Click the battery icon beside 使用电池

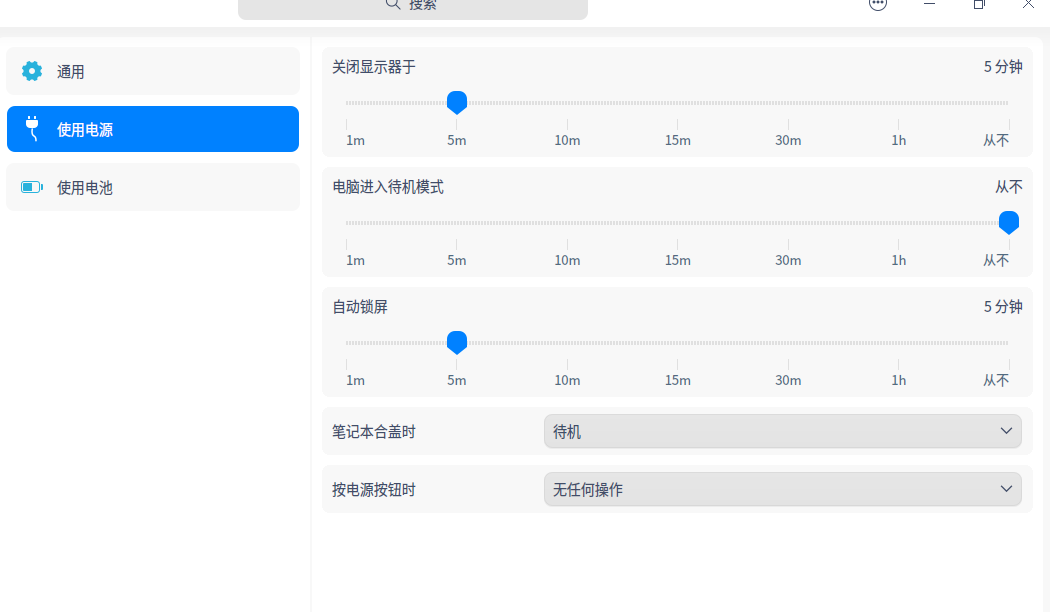coord(31,186)
